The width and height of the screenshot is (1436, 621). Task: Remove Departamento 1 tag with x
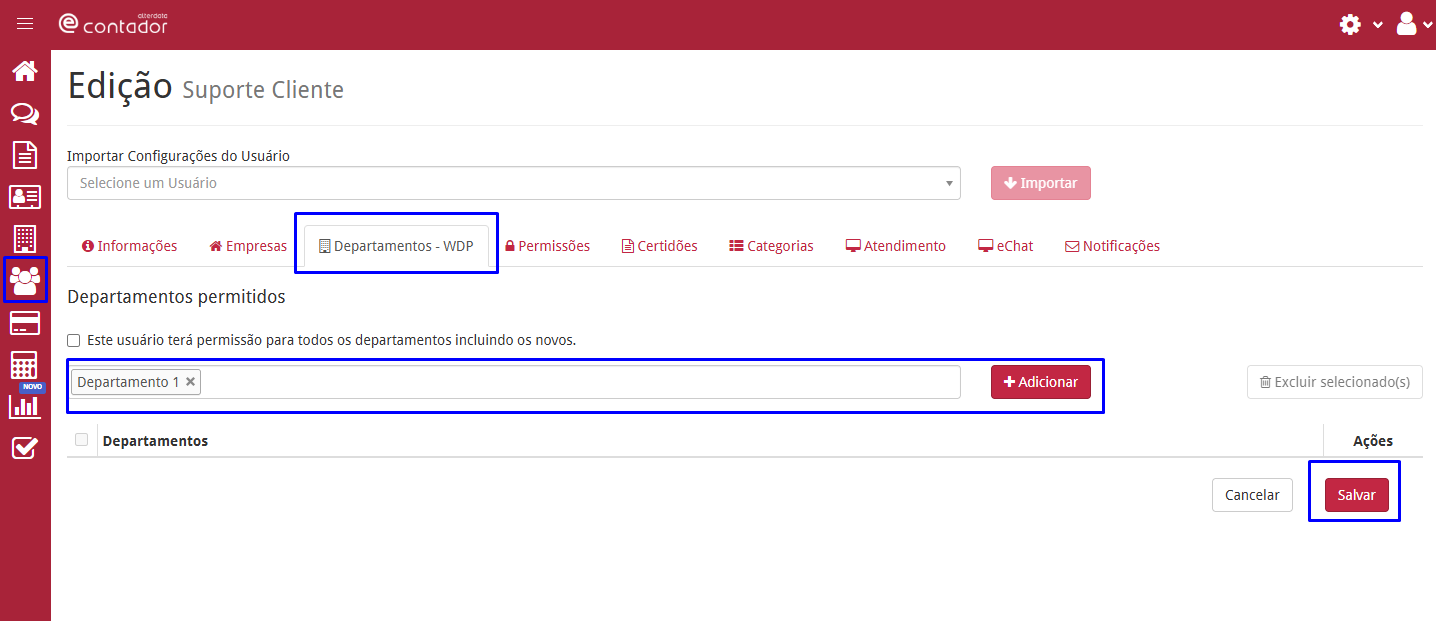tap(190, 382)
